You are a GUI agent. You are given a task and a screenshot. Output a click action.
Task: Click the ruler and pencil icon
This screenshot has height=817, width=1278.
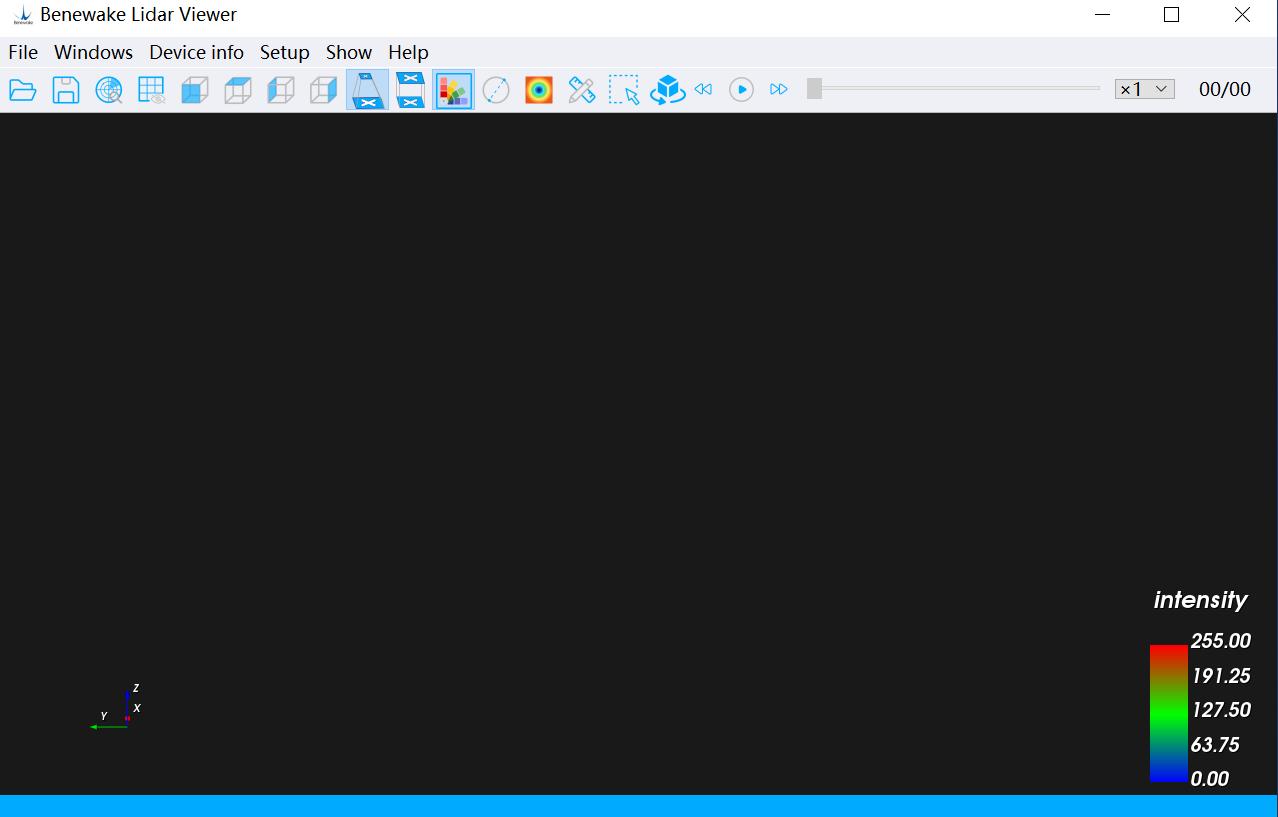[582, 90]
